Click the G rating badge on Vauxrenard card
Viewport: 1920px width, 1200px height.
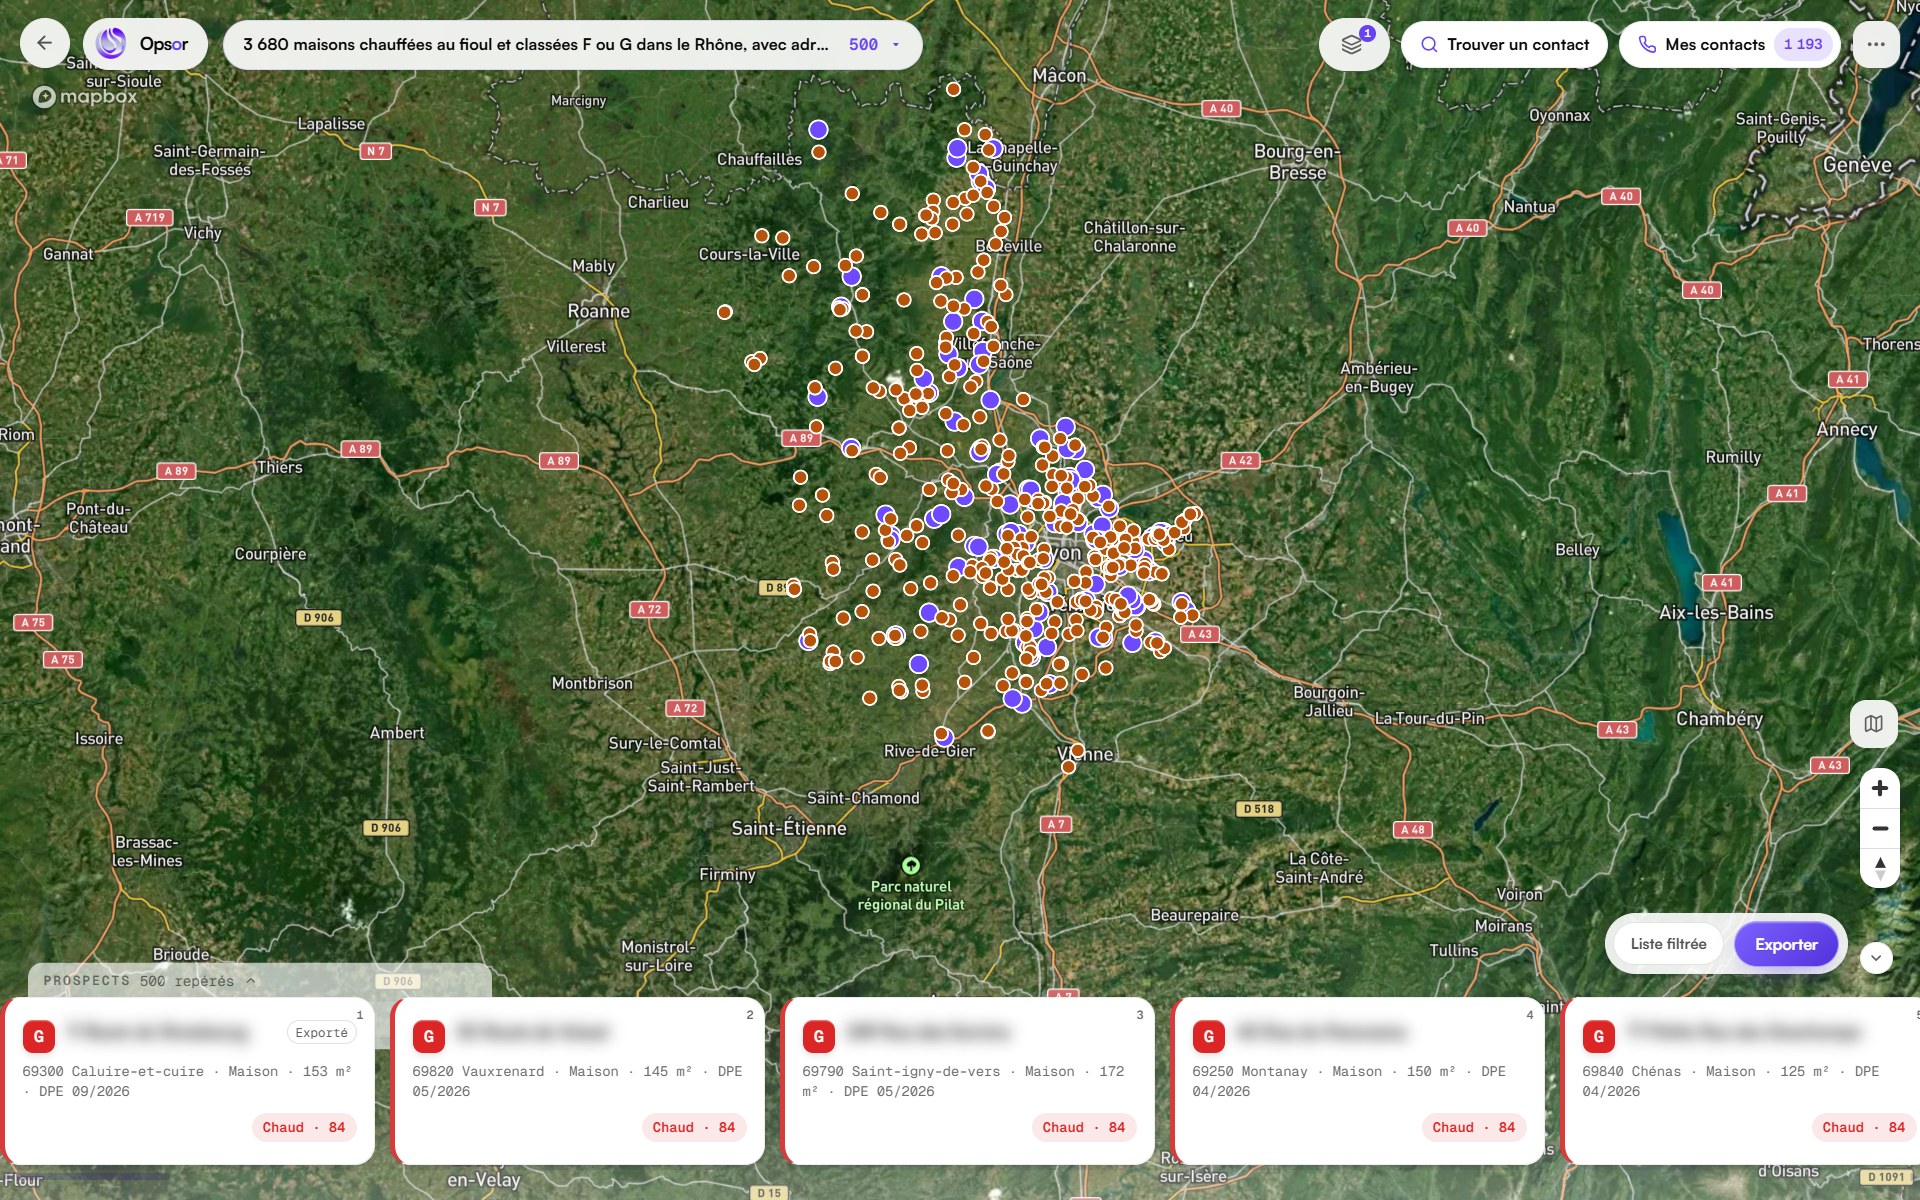tap(429, 1036)
